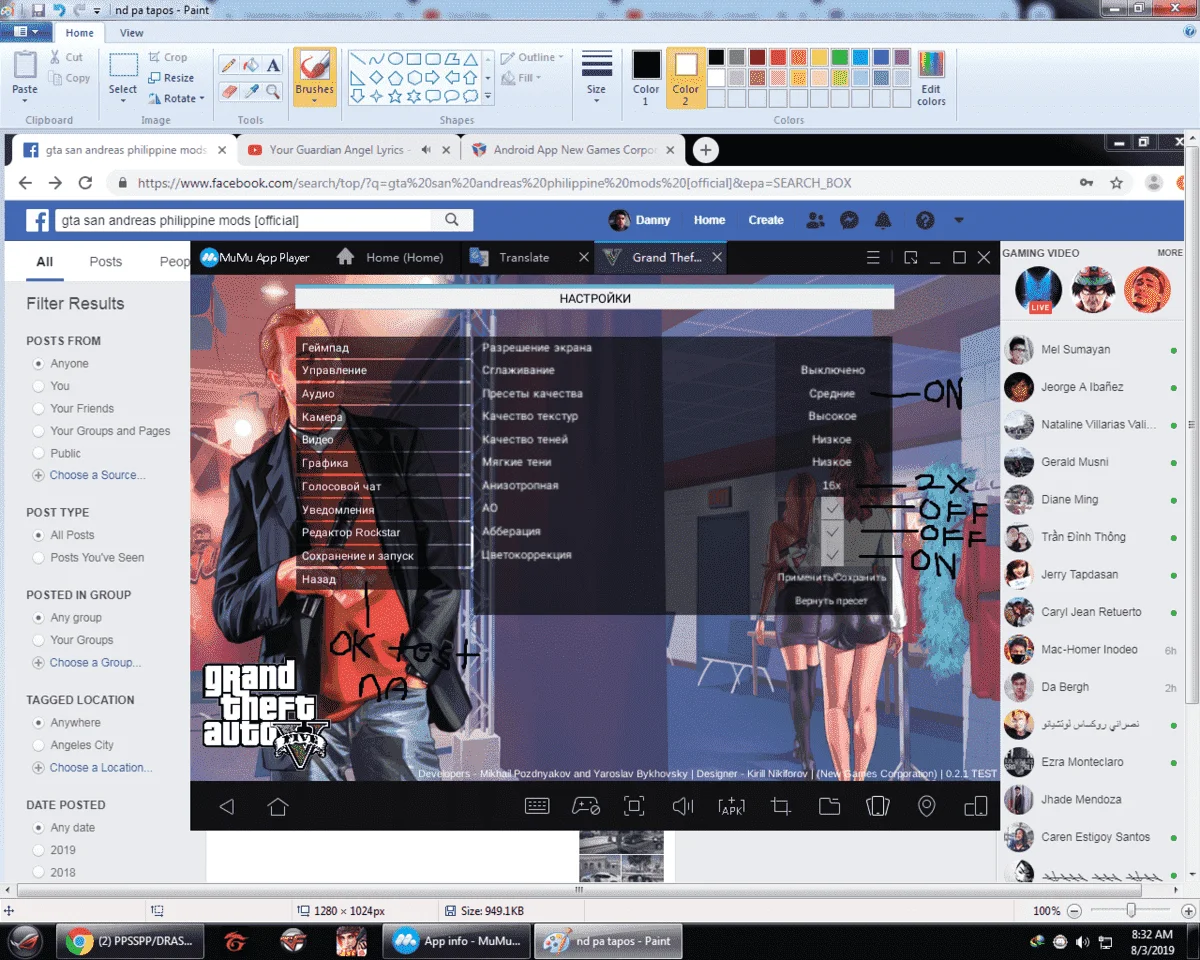1200x960 pixels.
Task: Cut the current selection
Action: pyautogui.click(x=67, y=57)
